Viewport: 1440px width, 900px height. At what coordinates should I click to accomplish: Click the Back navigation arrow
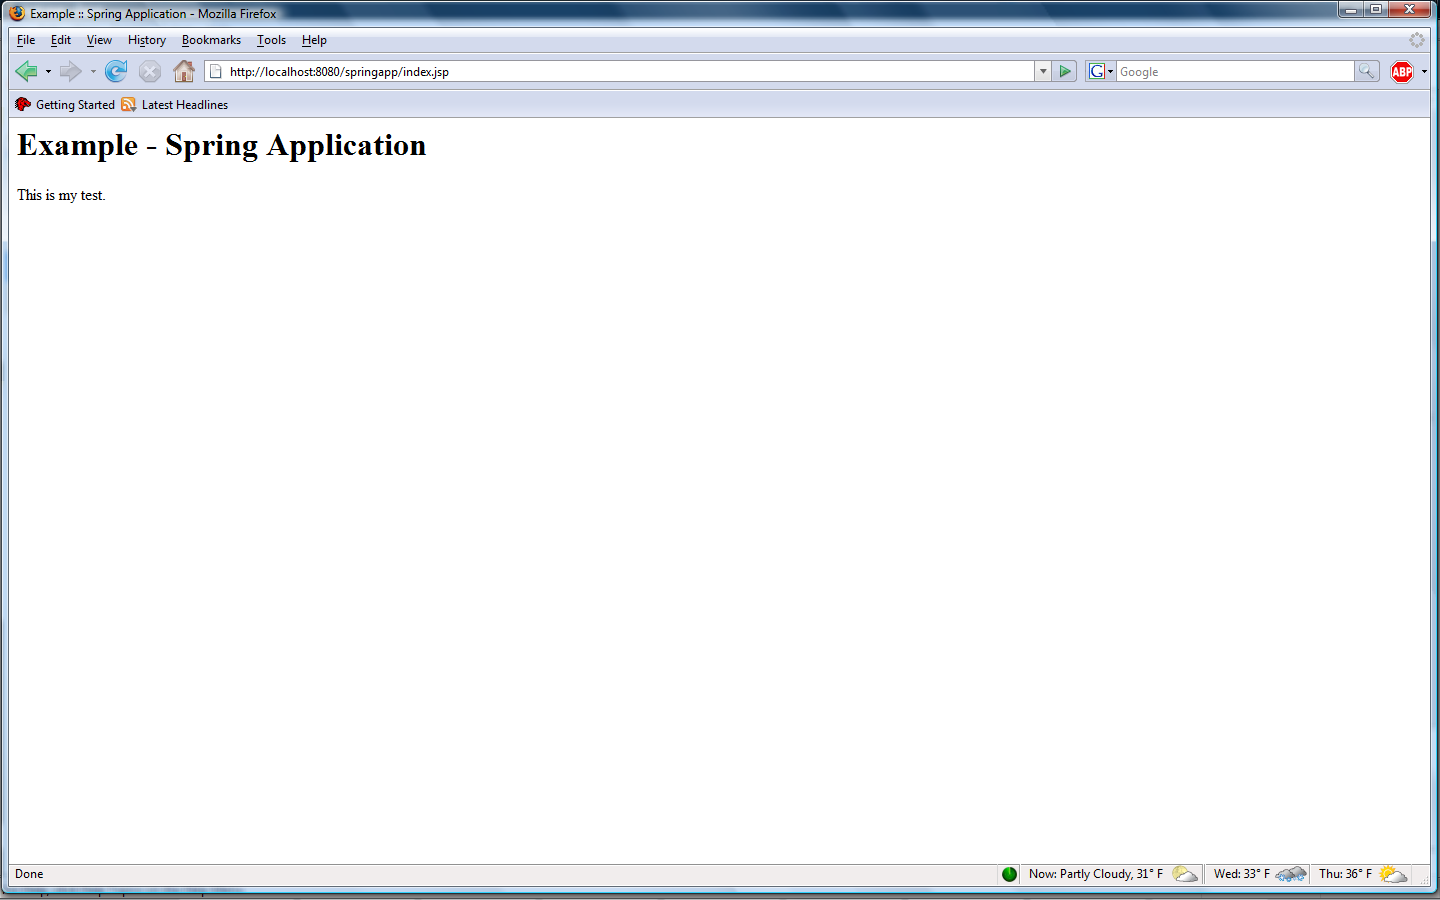point(27,71)
